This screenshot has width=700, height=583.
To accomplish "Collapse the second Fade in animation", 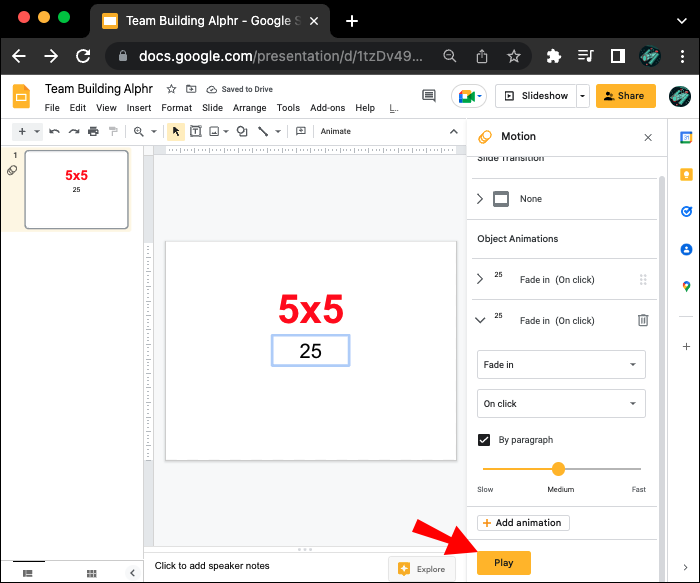I will pos(480,320).
